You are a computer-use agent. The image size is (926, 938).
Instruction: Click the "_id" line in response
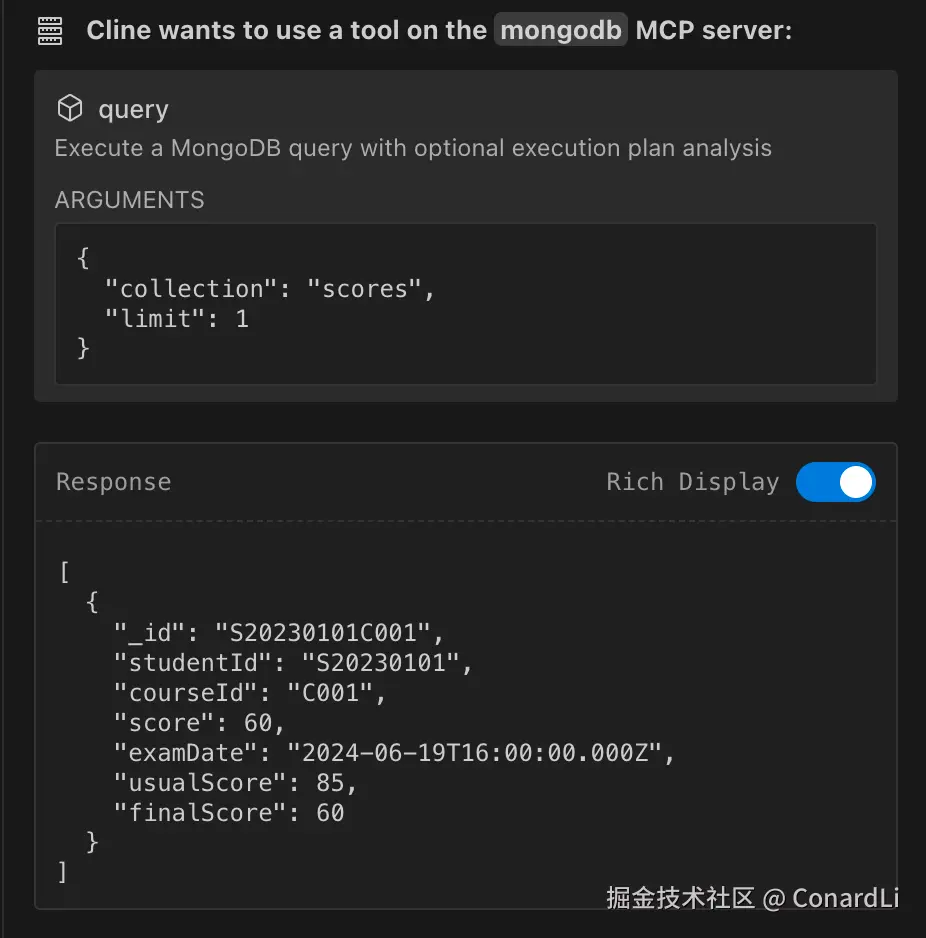pos(278,632)
